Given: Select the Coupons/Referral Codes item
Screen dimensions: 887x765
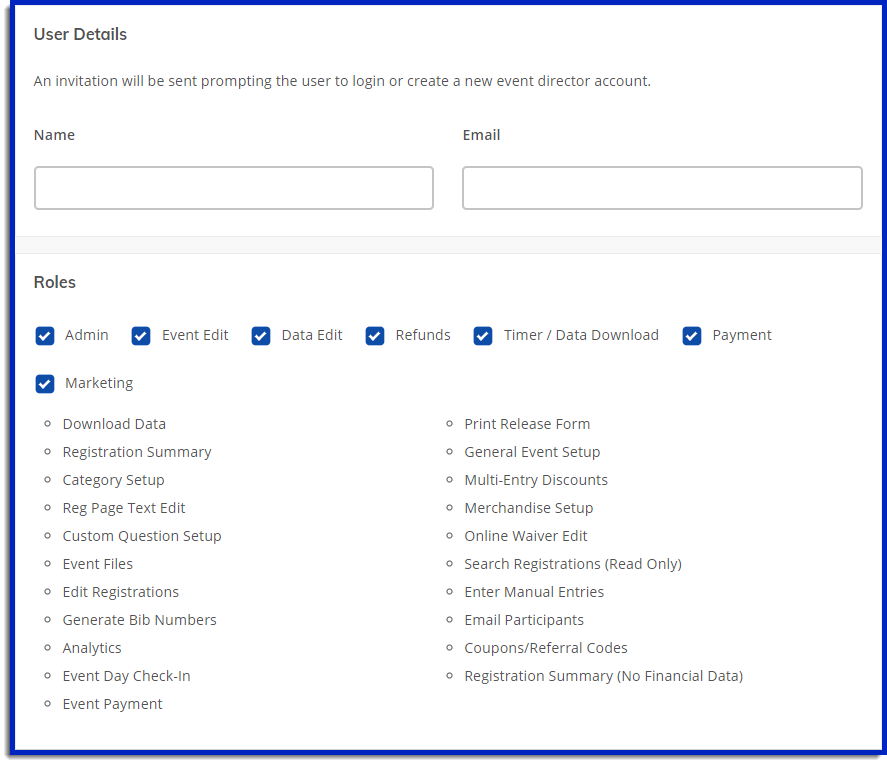Looking at the screenshot, I should pos(546,648).
